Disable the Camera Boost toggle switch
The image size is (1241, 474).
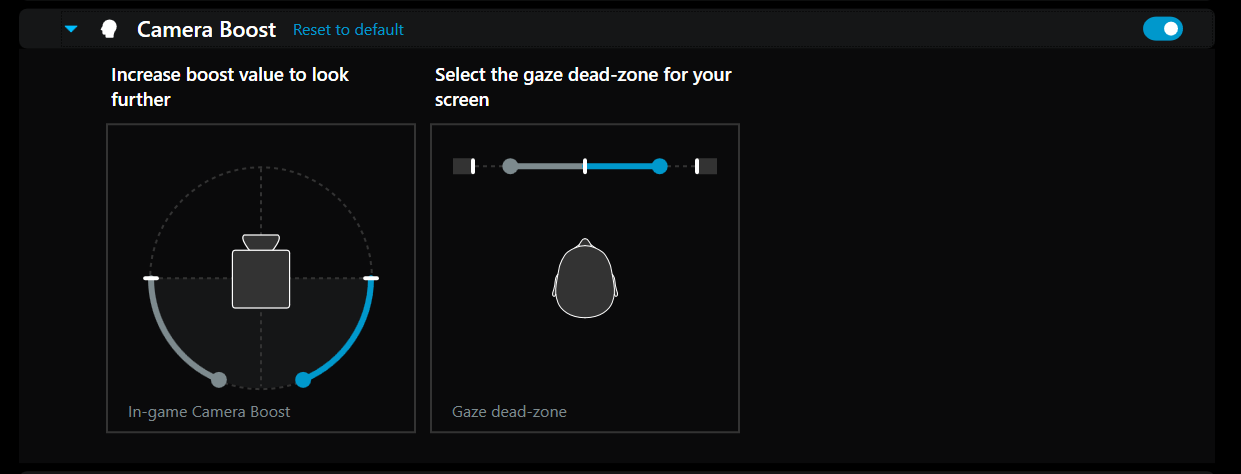(1162, 29)
